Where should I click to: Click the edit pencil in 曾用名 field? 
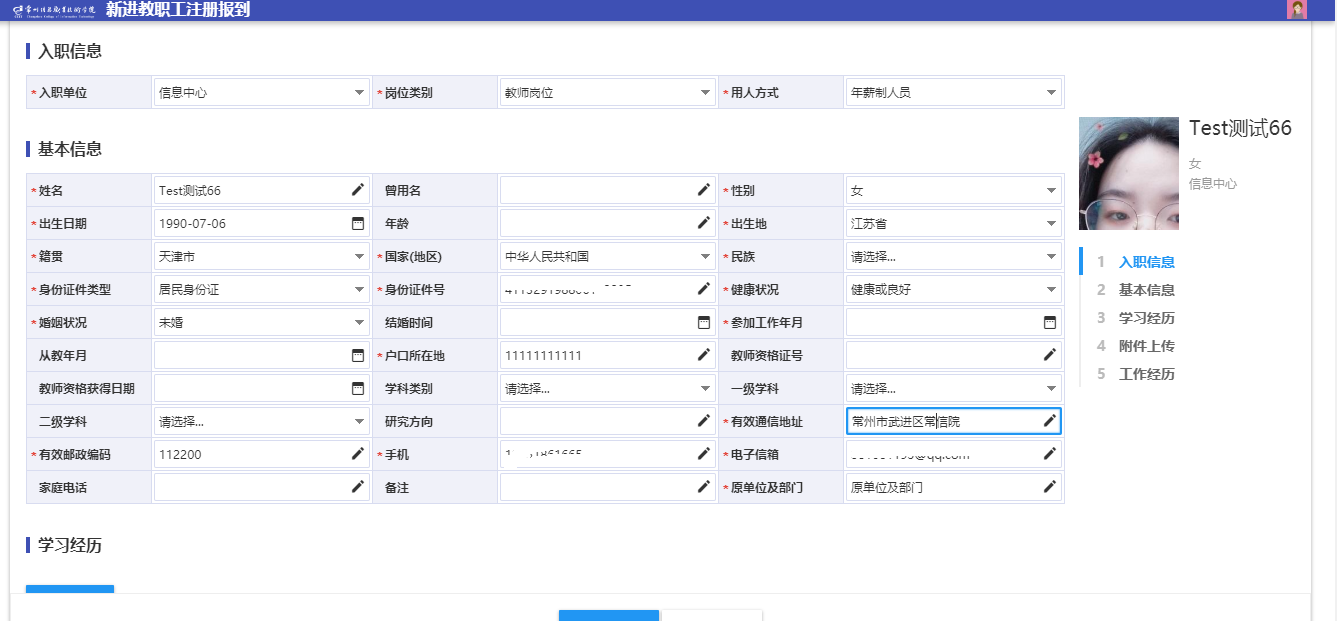point(703,190)
